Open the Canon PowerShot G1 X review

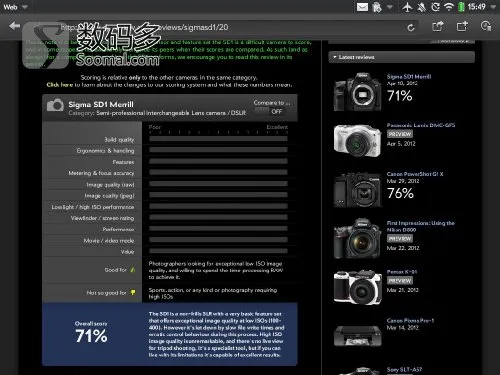coord(415,174)
